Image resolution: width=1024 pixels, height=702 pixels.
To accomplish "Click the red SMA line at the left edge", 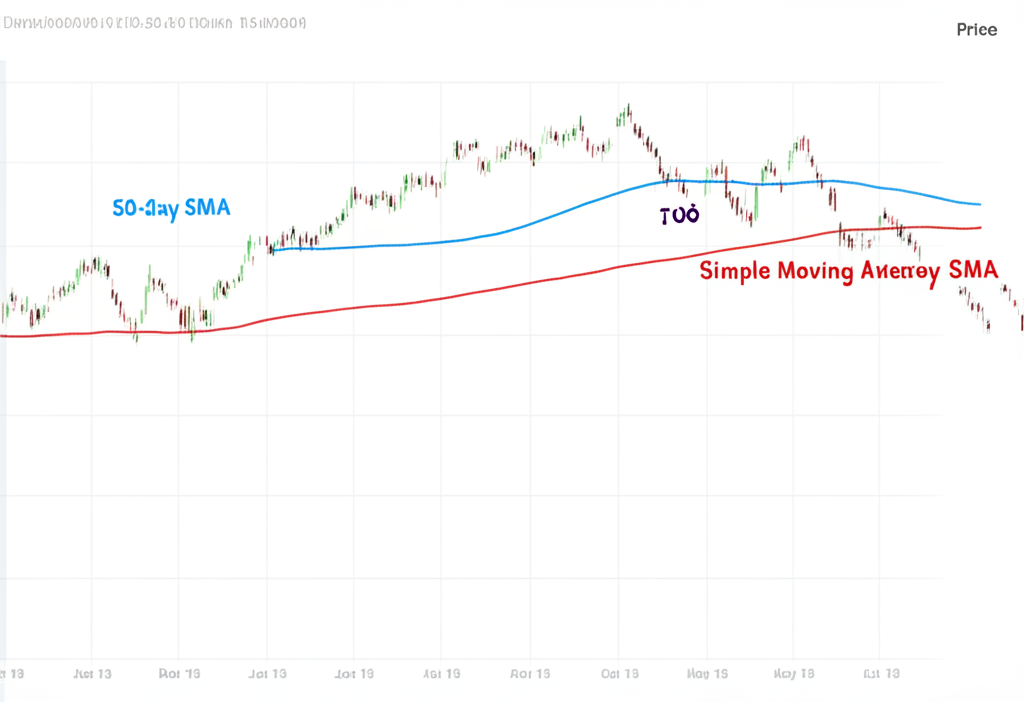I will [x=3, y=336].
